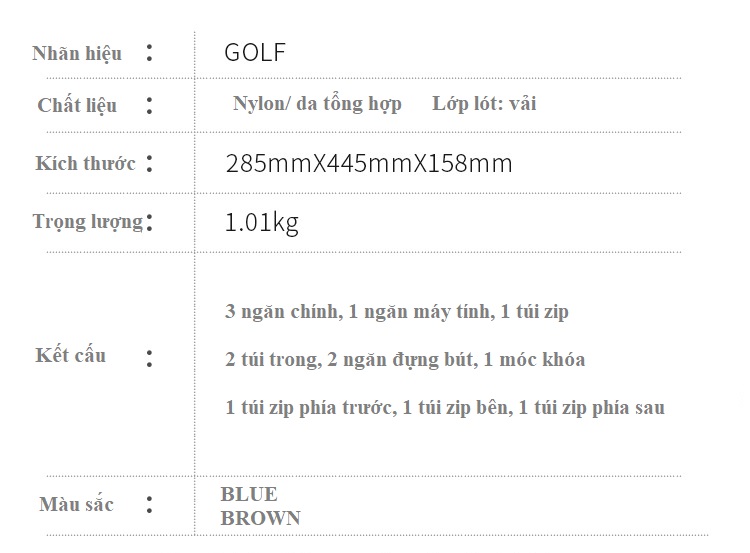The height and width of the screenshot is (553, 750).
Task: Click the Kích thước label
Action: (x=85, y=163)
